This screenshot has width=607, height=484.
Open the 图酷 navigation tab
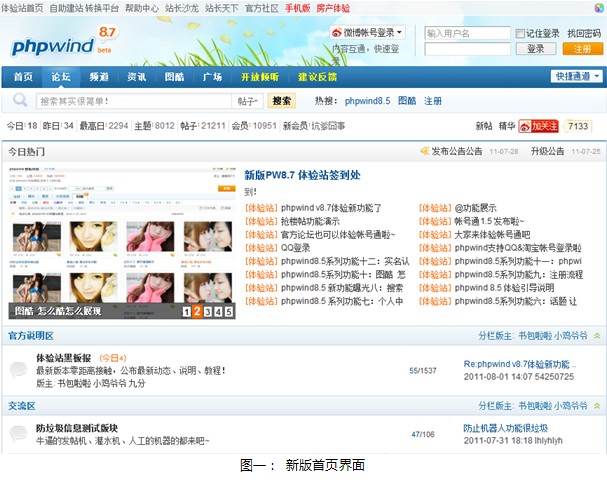174,77
